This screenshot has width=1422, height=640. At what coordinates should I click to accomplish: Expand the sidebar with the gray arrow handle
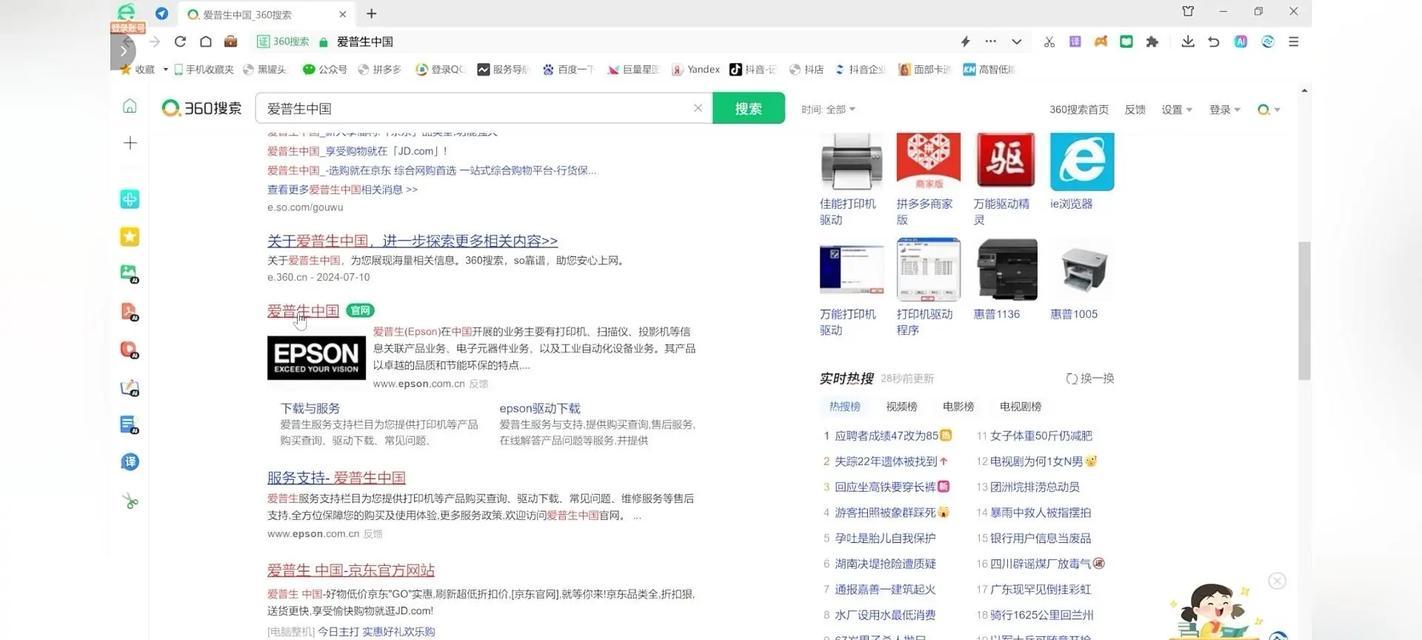click(x=123, y=50)
